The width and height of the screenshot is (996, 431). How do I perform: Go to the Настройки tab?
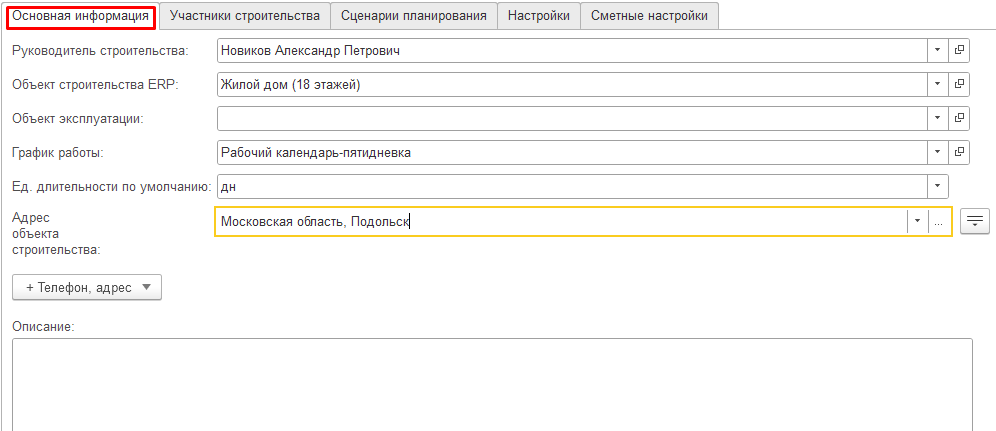[x=538, y=16]
